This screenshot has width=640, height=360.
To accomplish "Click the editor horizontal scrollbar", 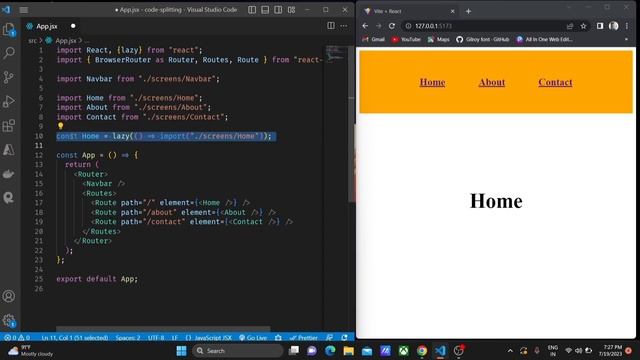I will [163, 329].
